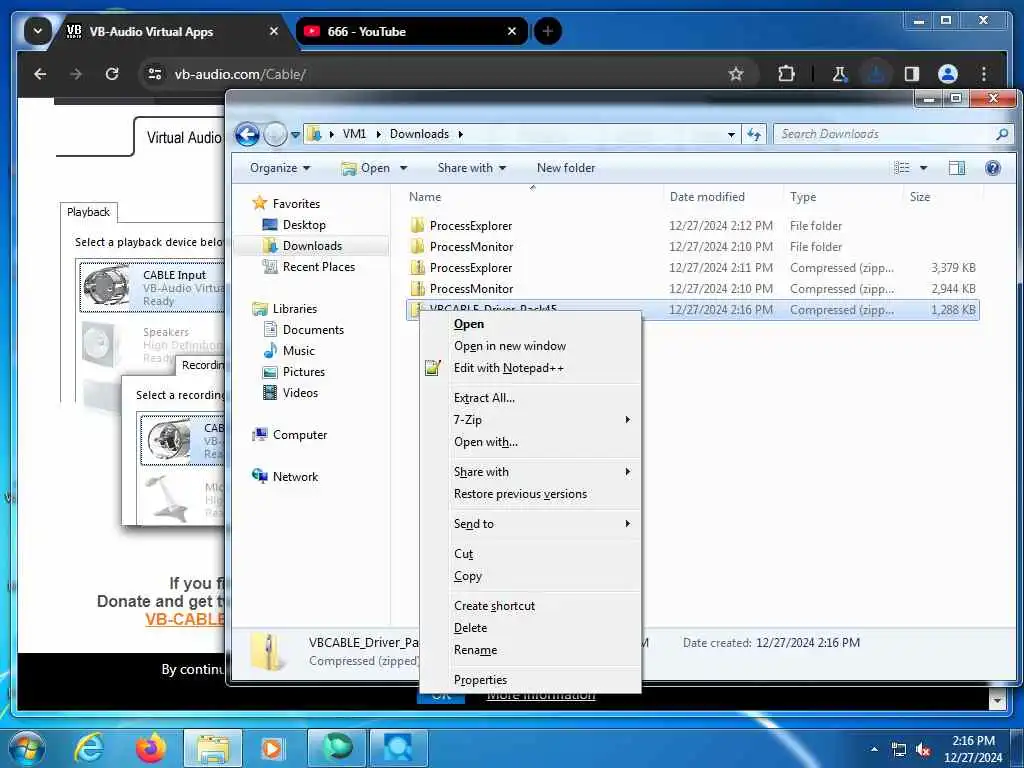Choose Restore previous versions

click(x=530, y=494)
